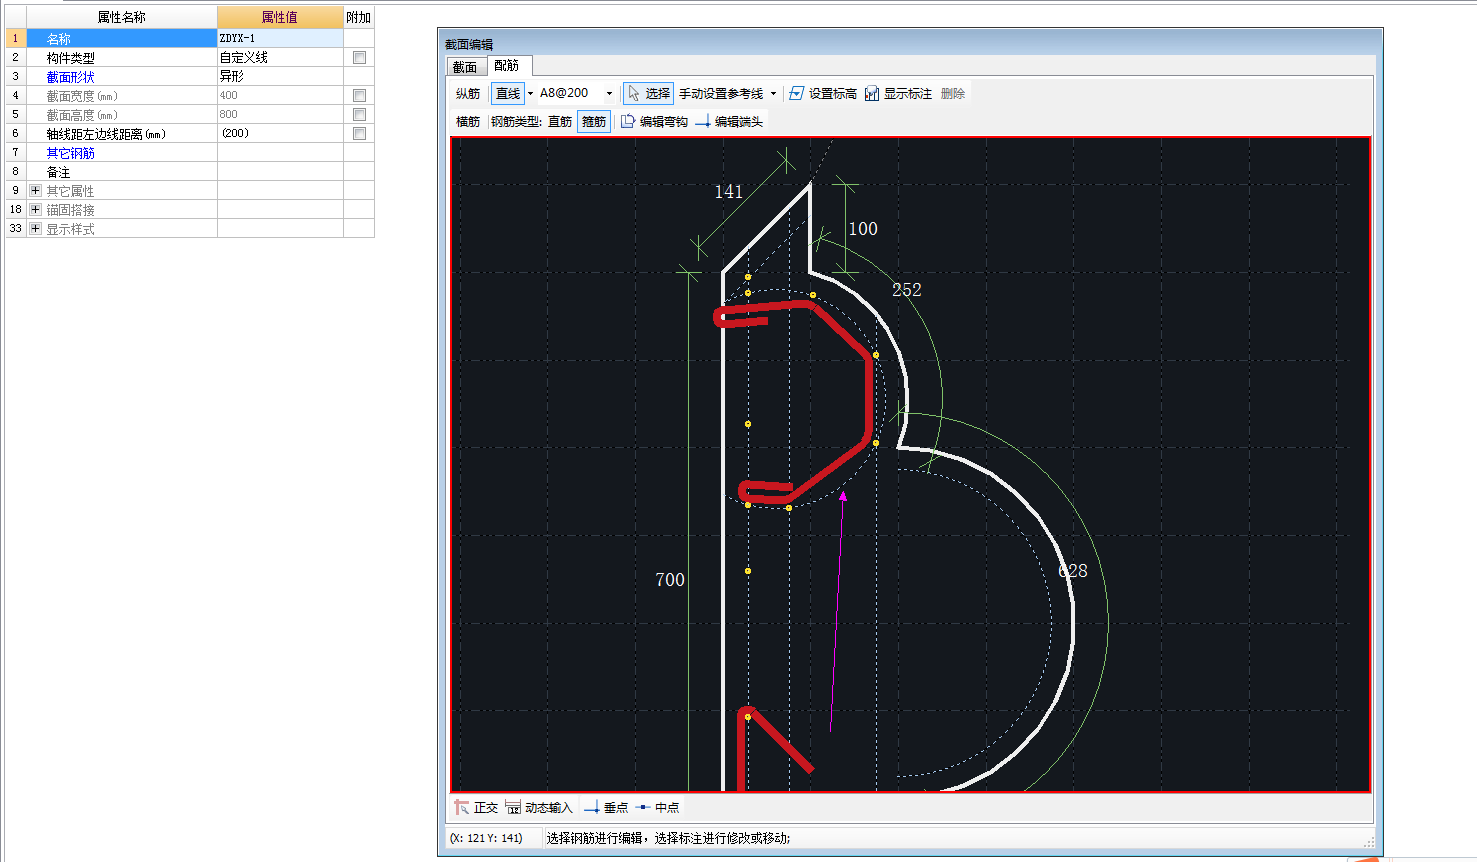
Task: Click the 截面宽度 value 400
Action: pos(280,96)
